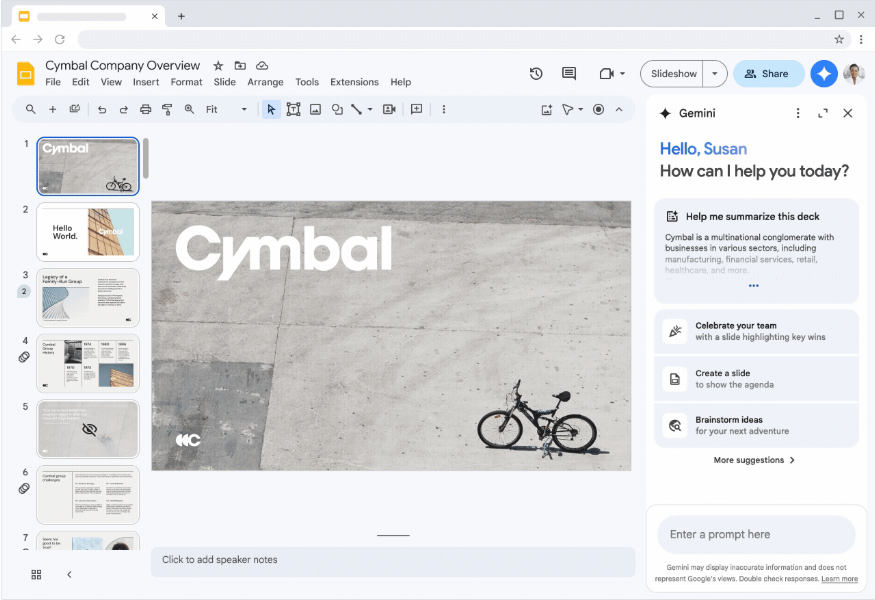Select the Insert line tool
The image size is (875, 600).
(x=358, y=109)
